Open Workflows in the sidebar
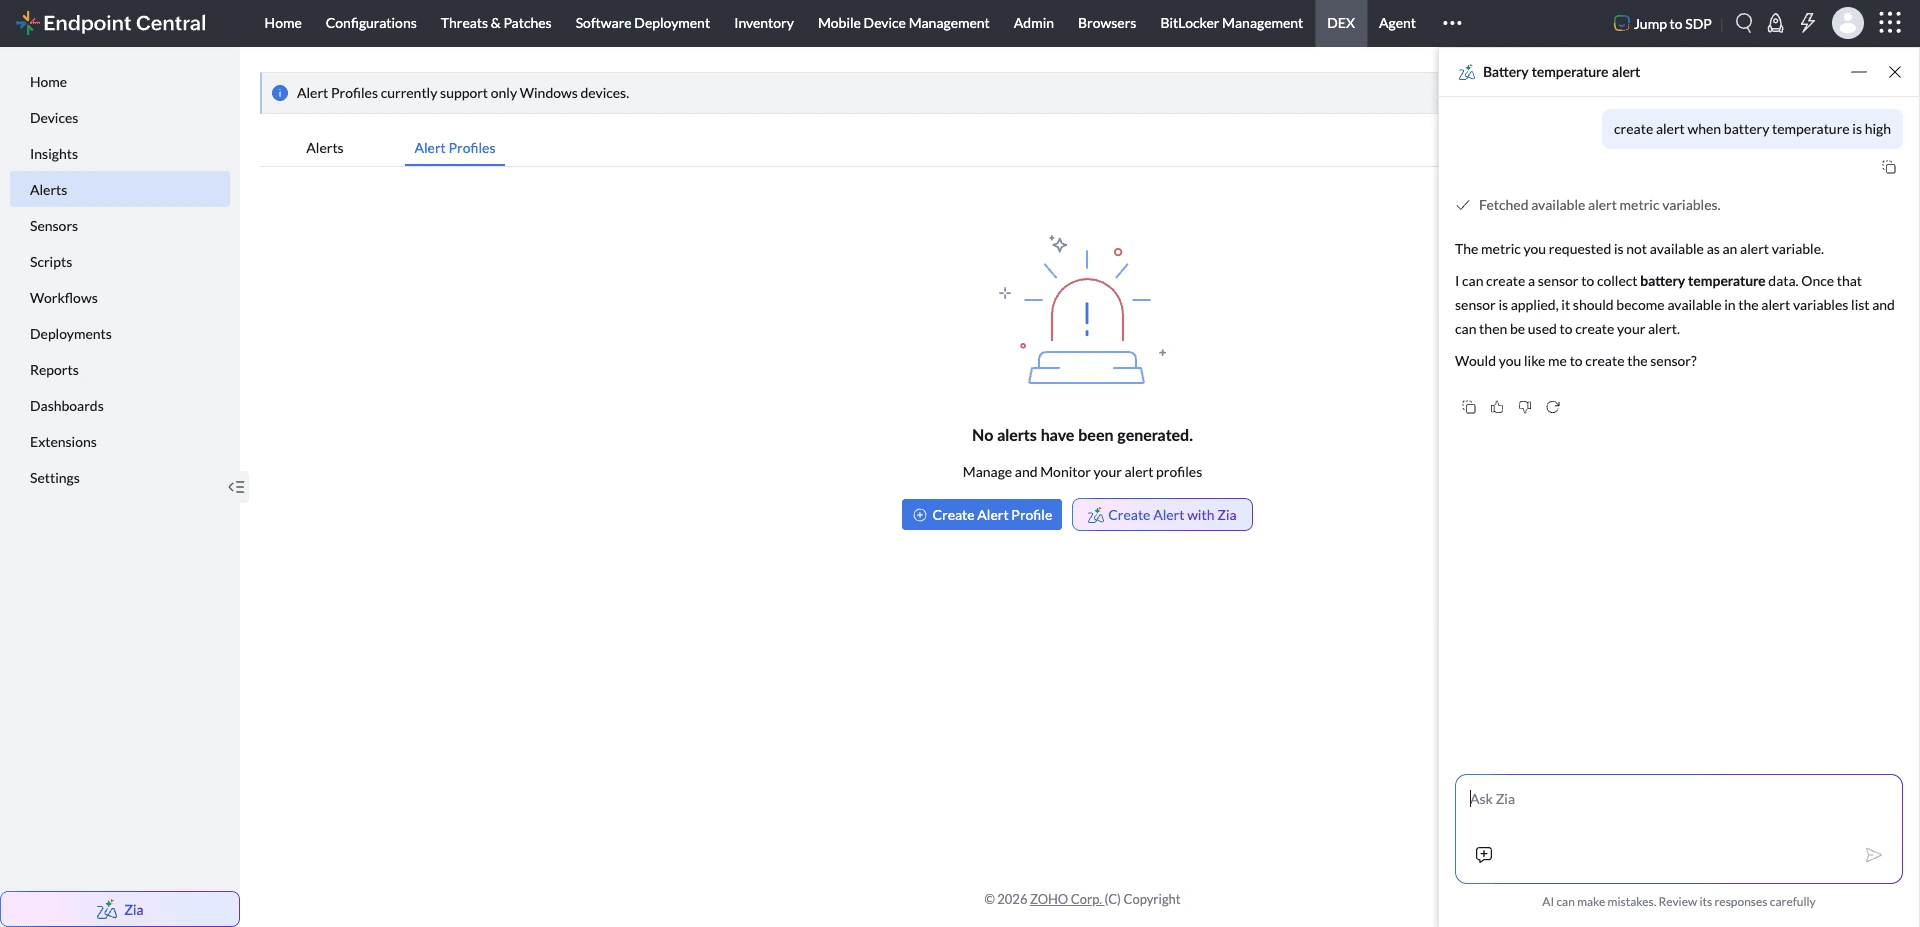 click(x=120, y=298)
